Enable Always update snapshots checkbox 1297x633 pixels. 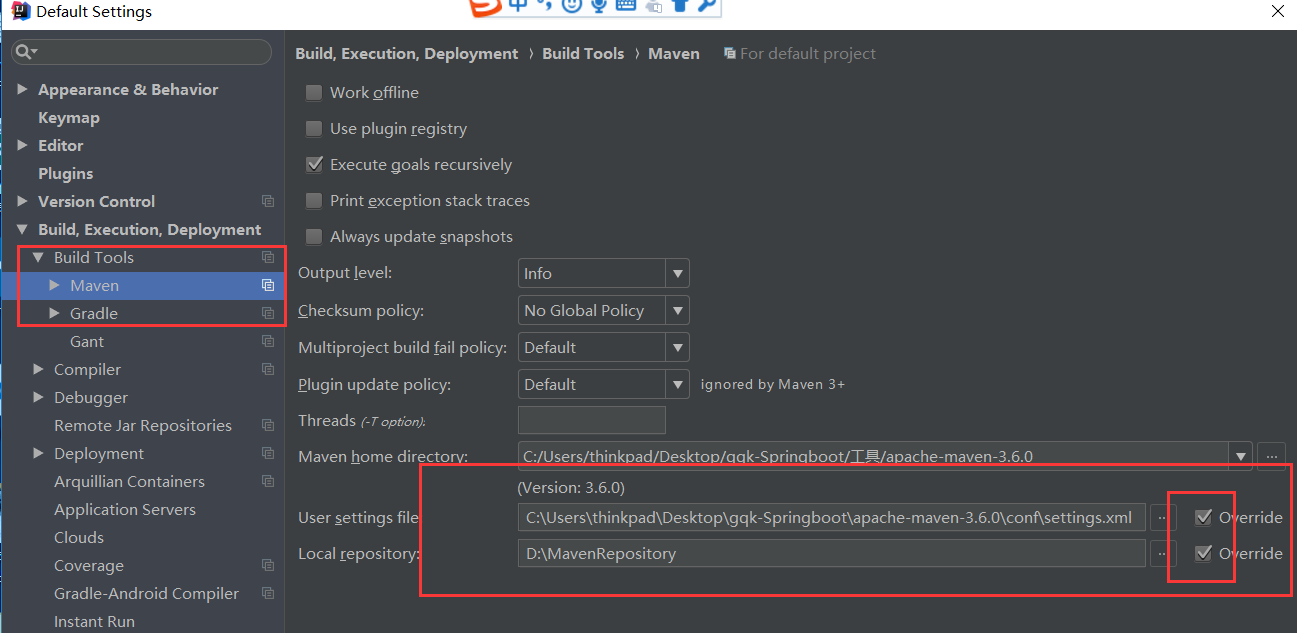point(314,237)
